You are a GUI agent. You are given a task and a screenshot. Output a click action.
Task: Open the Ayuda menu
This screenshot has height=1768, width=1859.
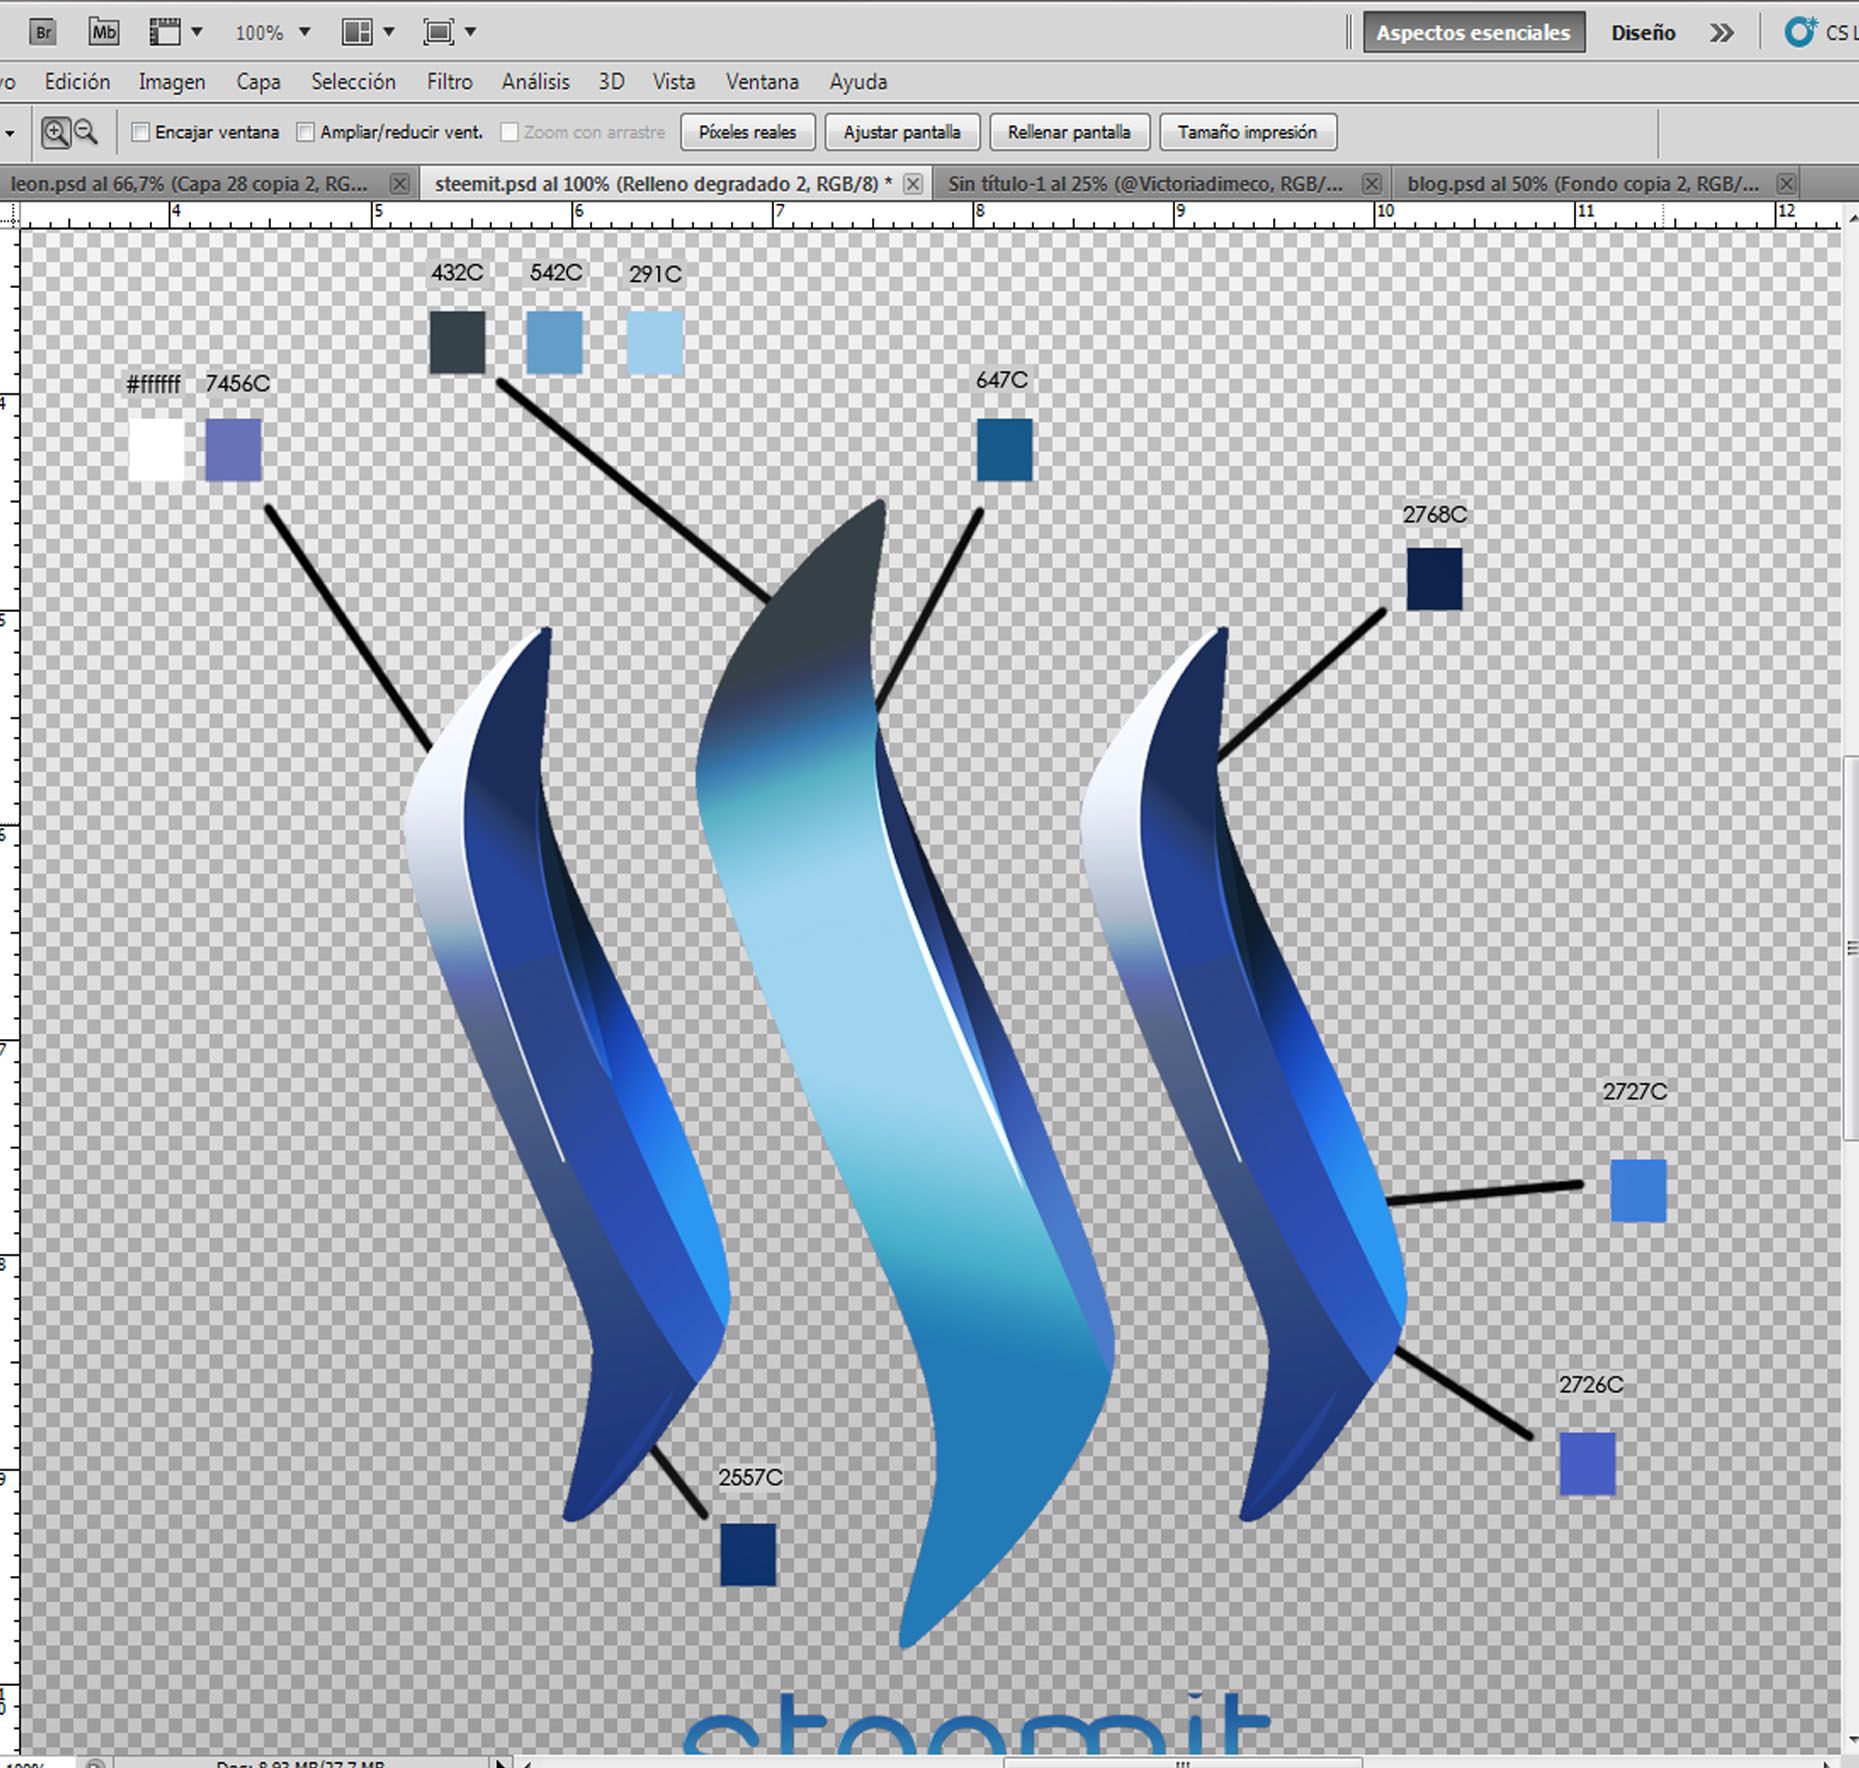[858, 82]
